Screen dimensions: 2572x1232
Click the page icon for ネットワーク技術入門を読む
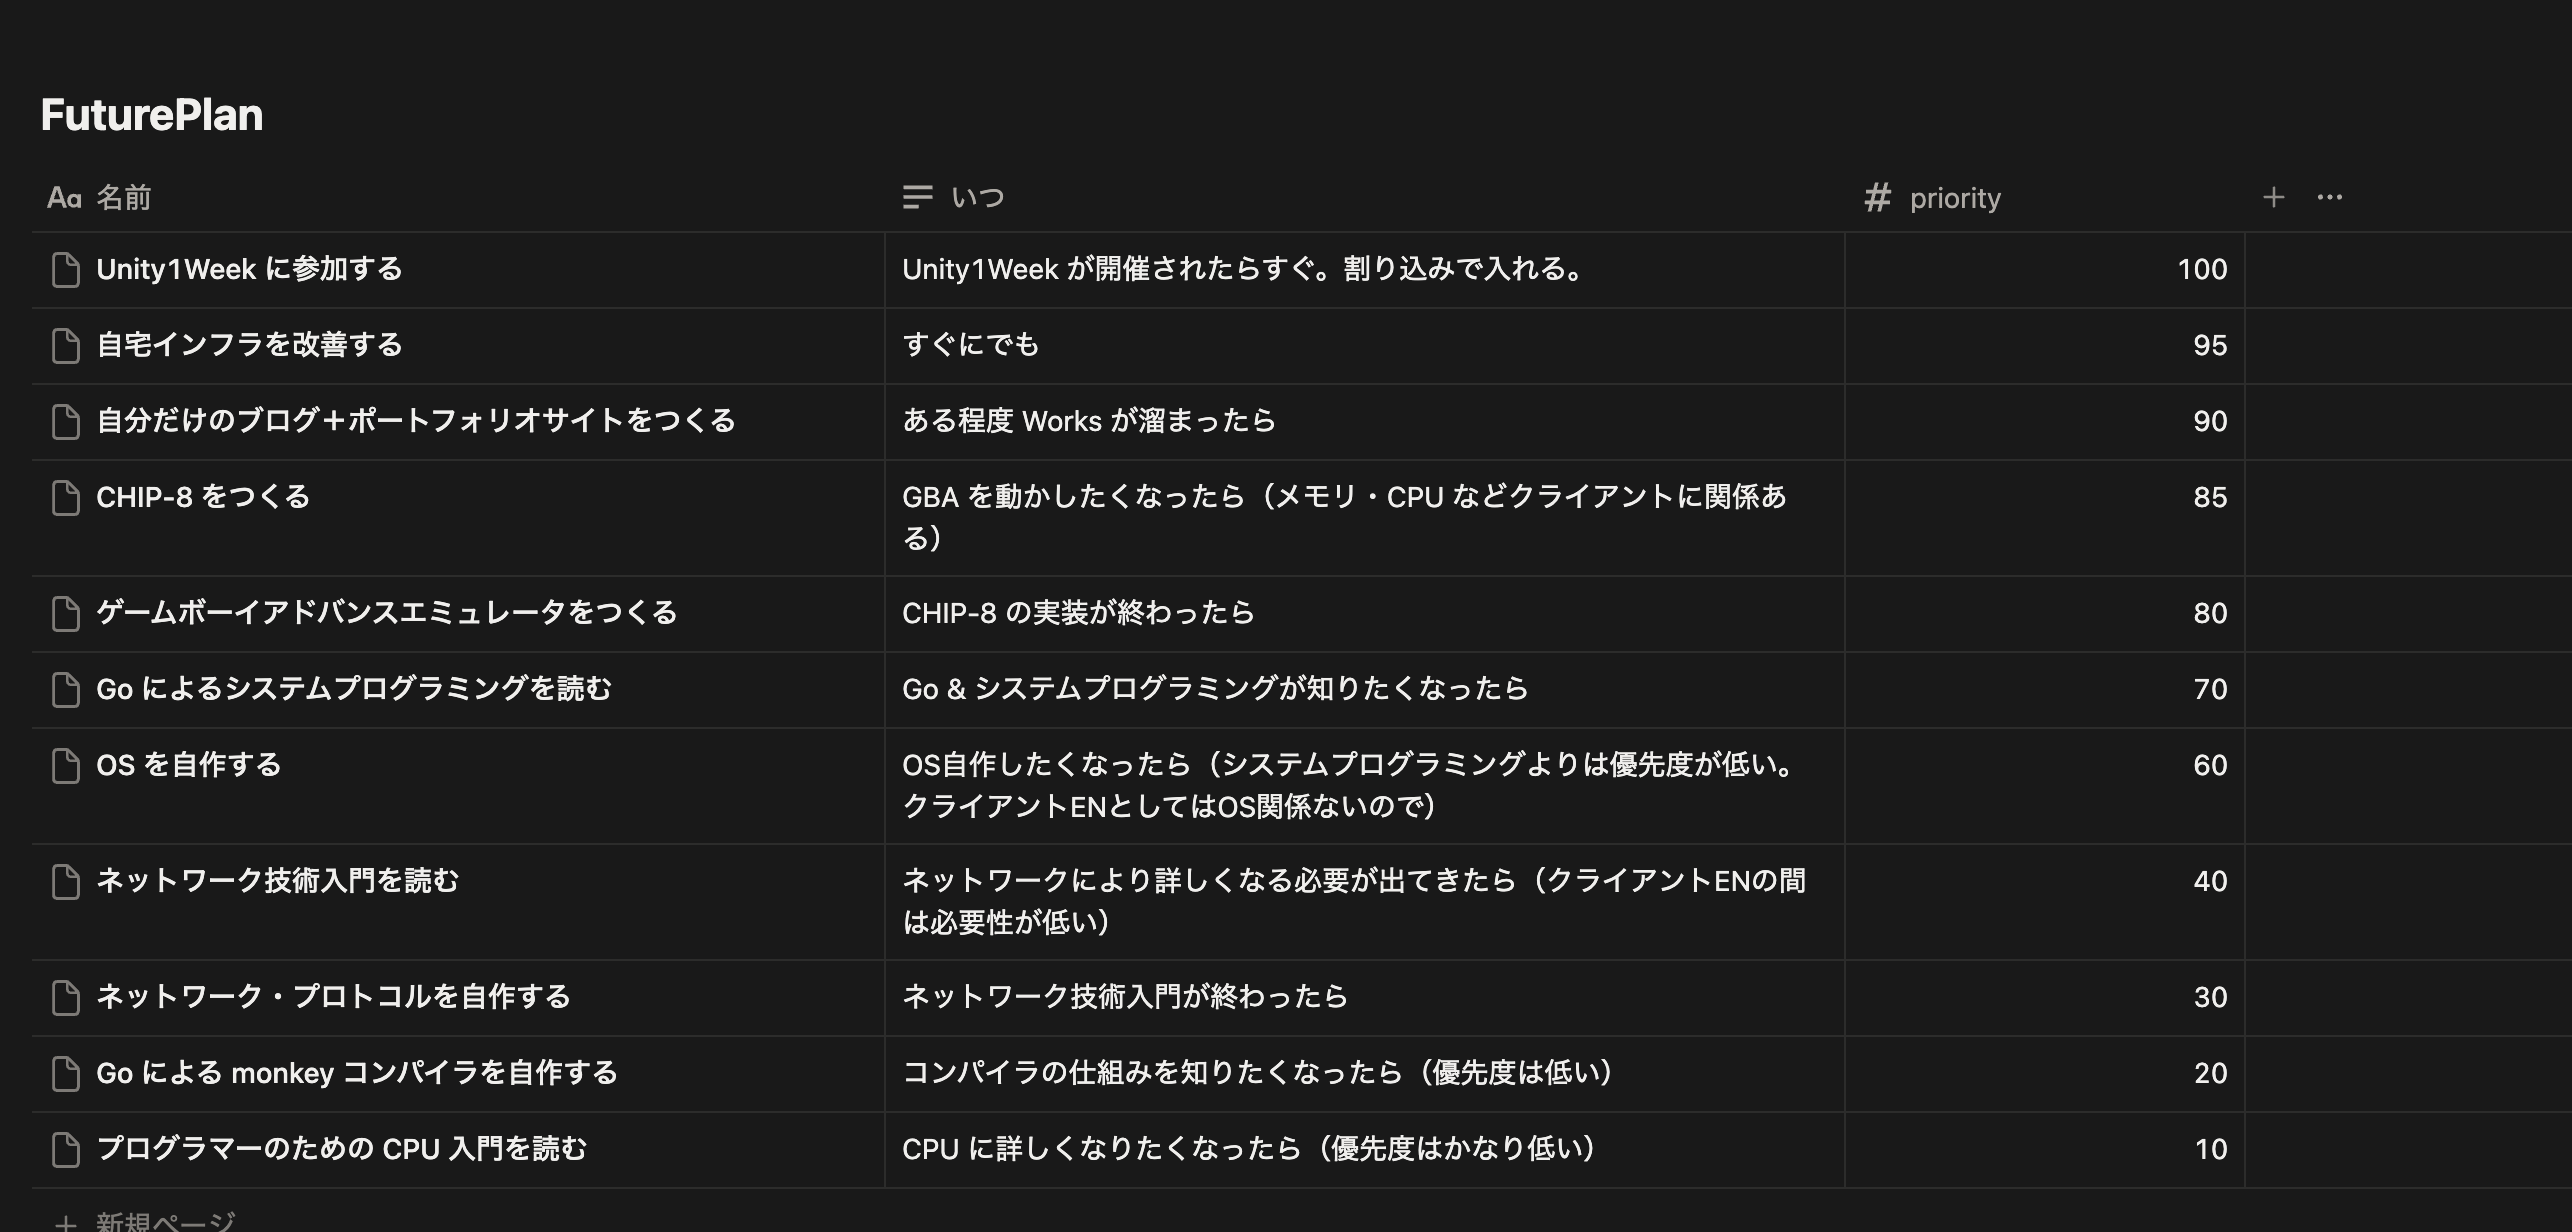pyautogui.click(x=66, y=882)
